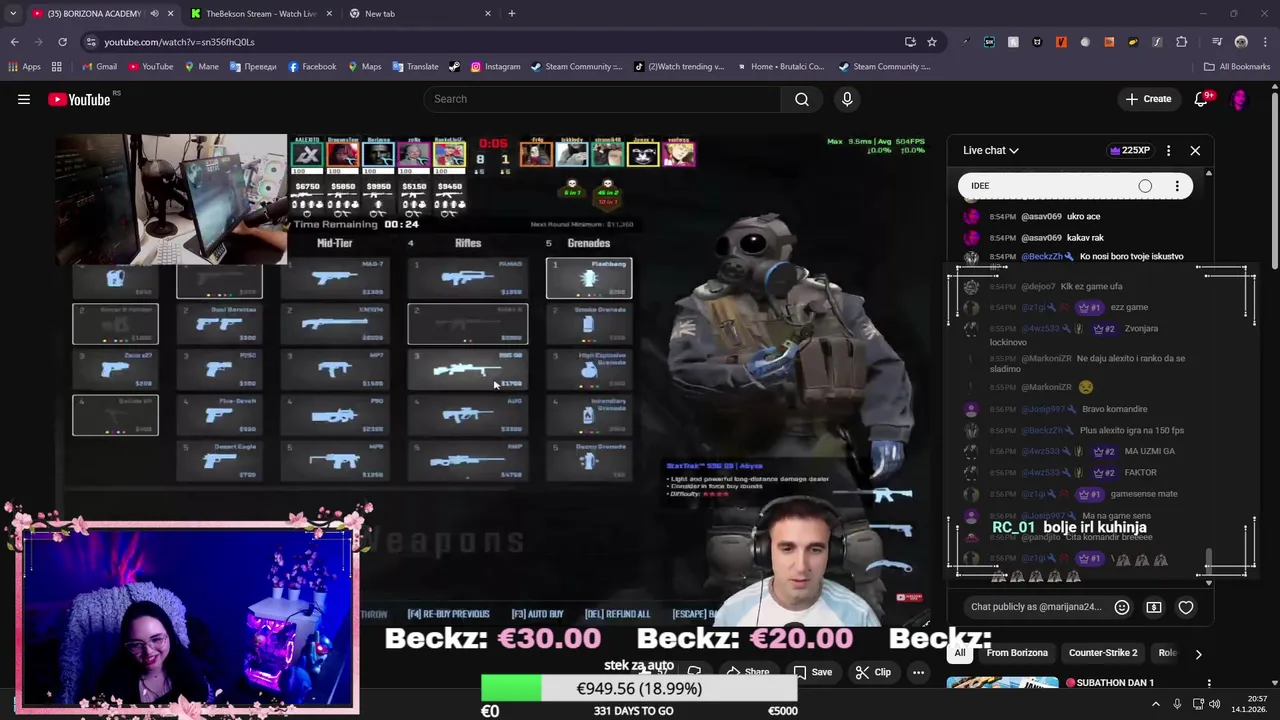Viewport: 1280px width, 720px height.
Task: Expand the Live chat mode dropdown
Action: [991, 150]
